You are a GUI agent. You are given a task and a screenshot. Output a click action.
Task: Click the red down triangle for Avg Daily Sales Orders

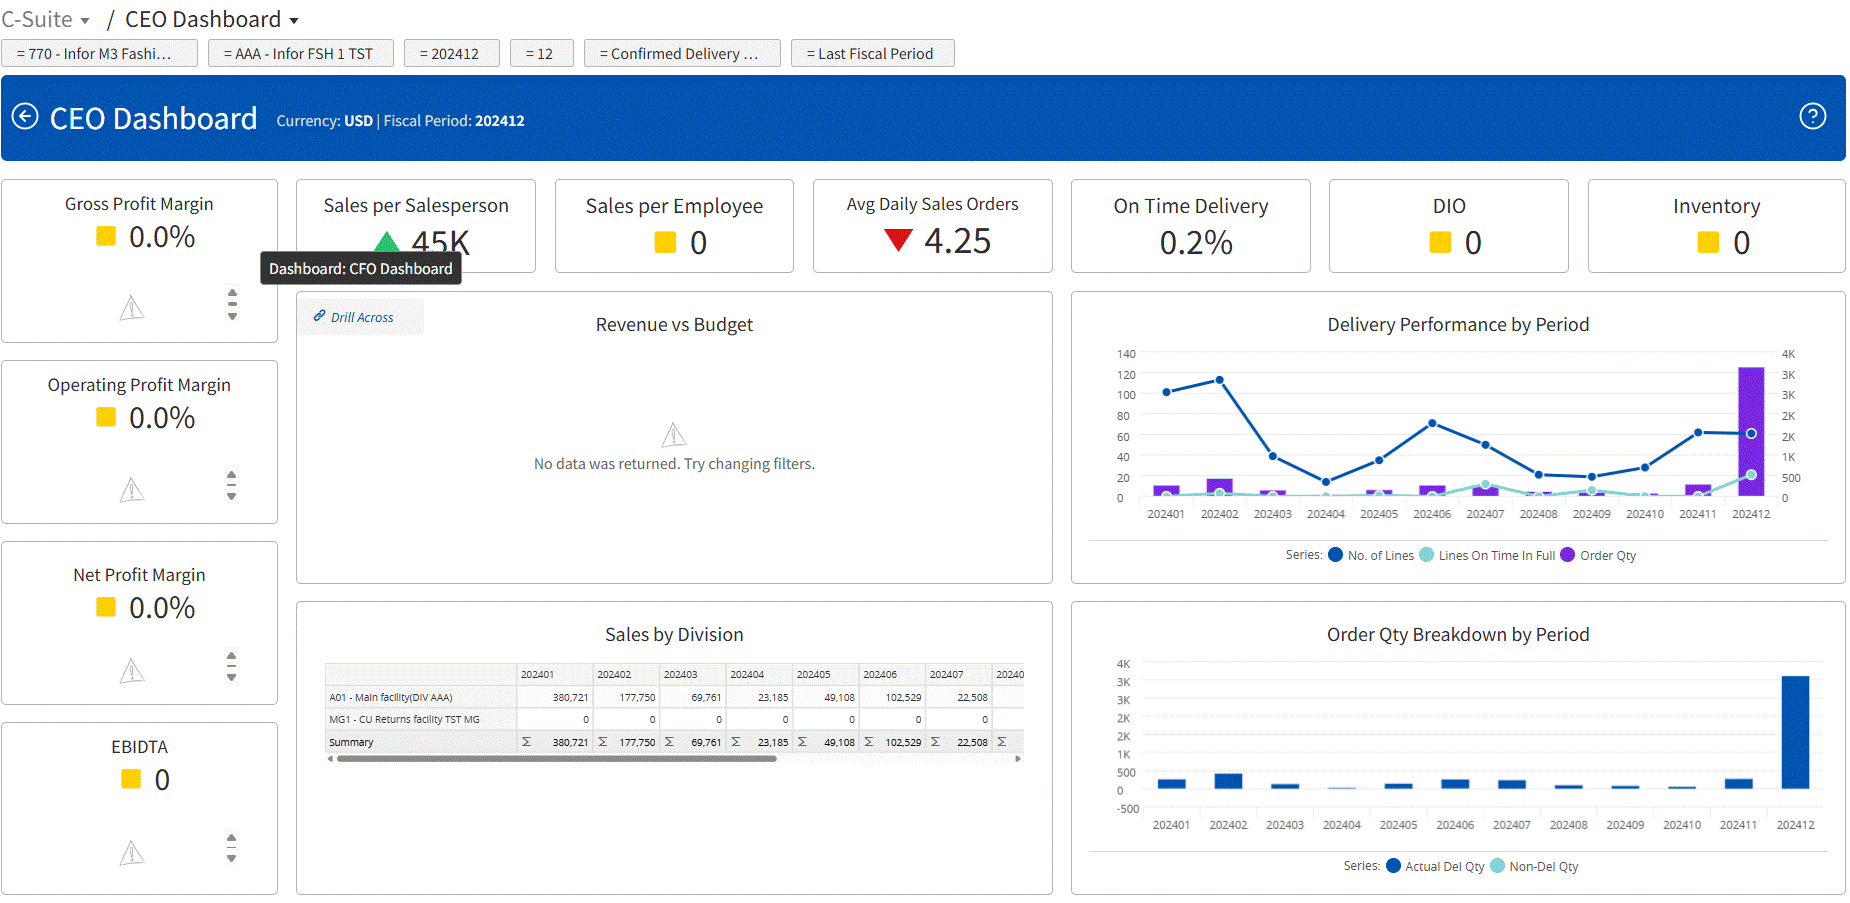(898, 240)
